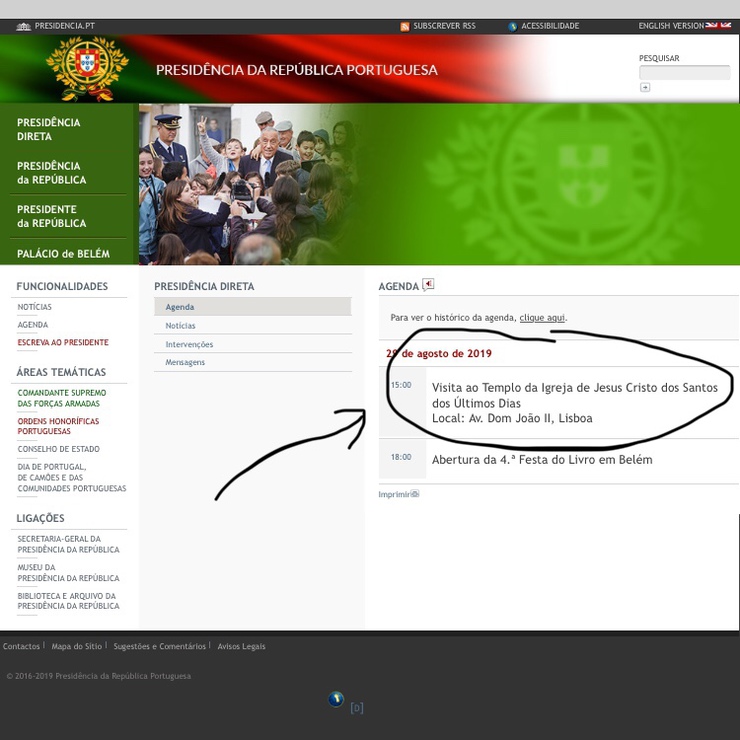The image size is (740, 740).
Task: Click 'Abertura da 4.ª Festa do Livro' entry
Action: click(x=542, y=460)
